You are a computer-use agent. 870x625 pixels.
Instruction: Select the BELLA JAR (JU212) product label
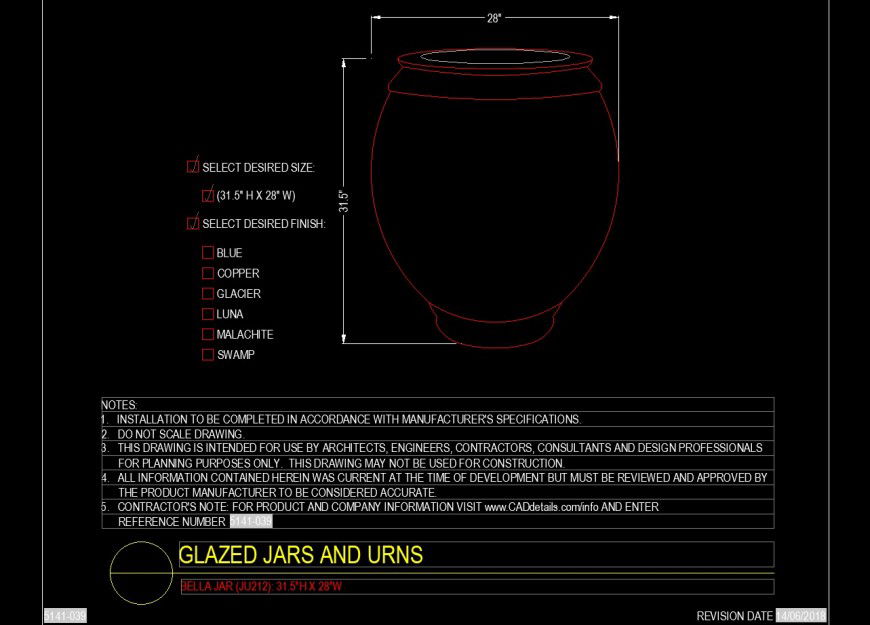(260, 587)
